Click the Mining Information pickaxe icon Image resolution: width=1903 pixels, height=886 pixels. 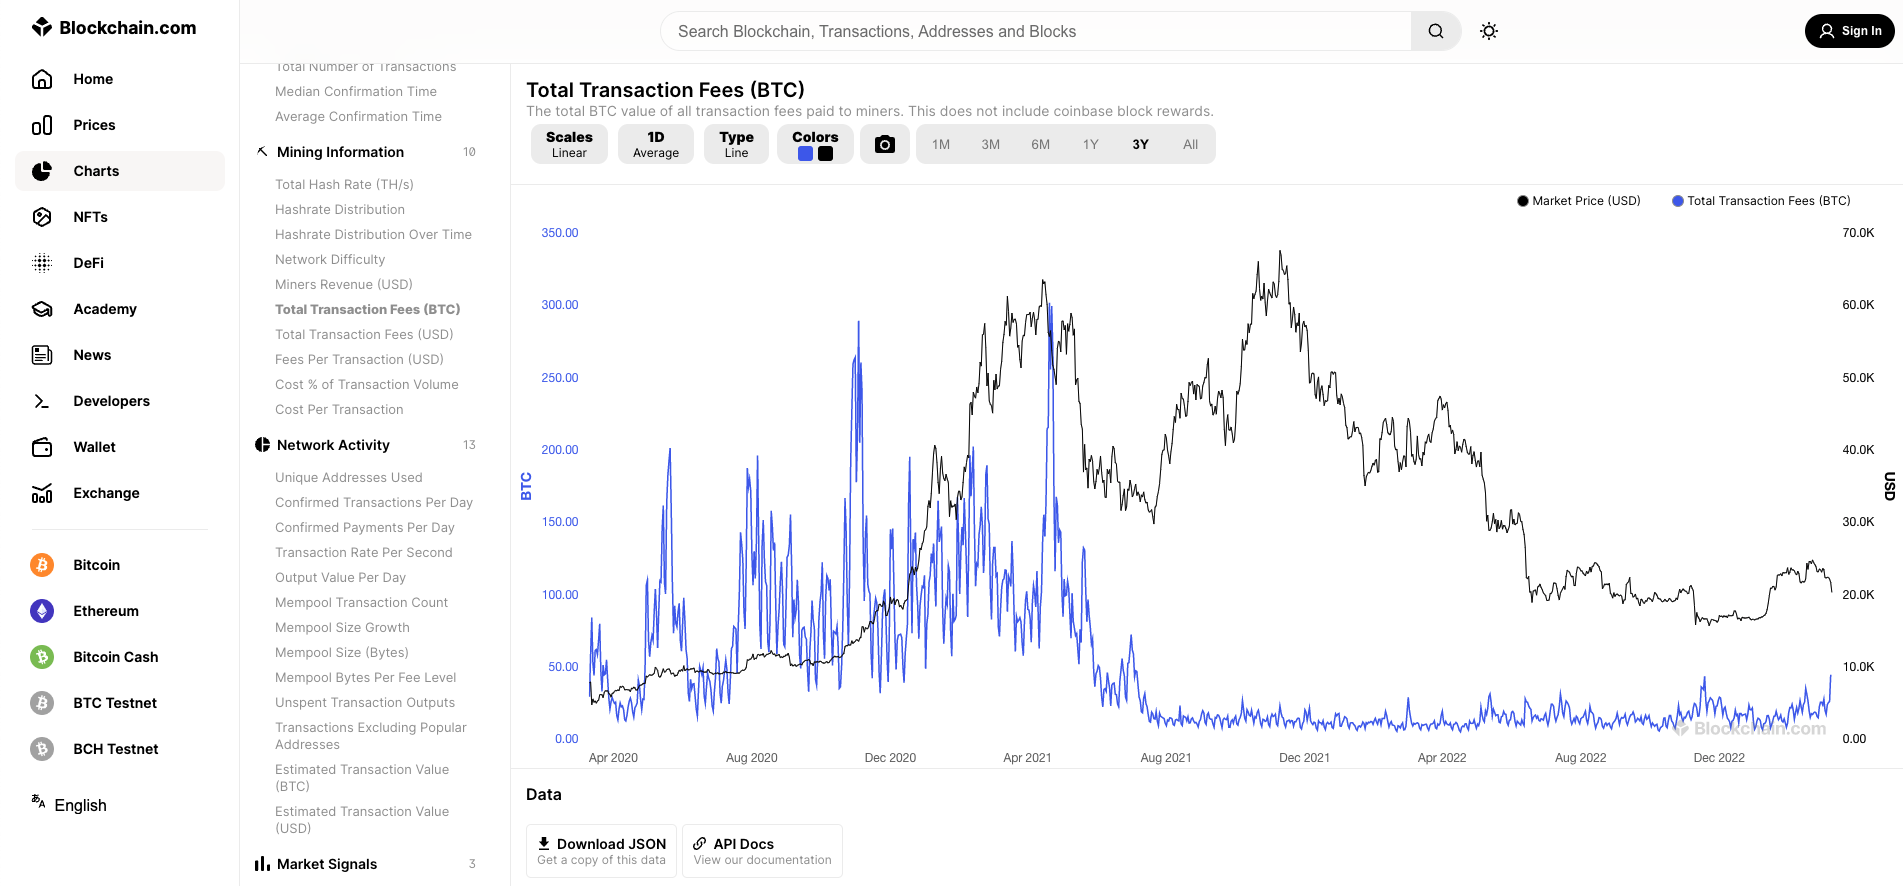click(x=263, y=152)
